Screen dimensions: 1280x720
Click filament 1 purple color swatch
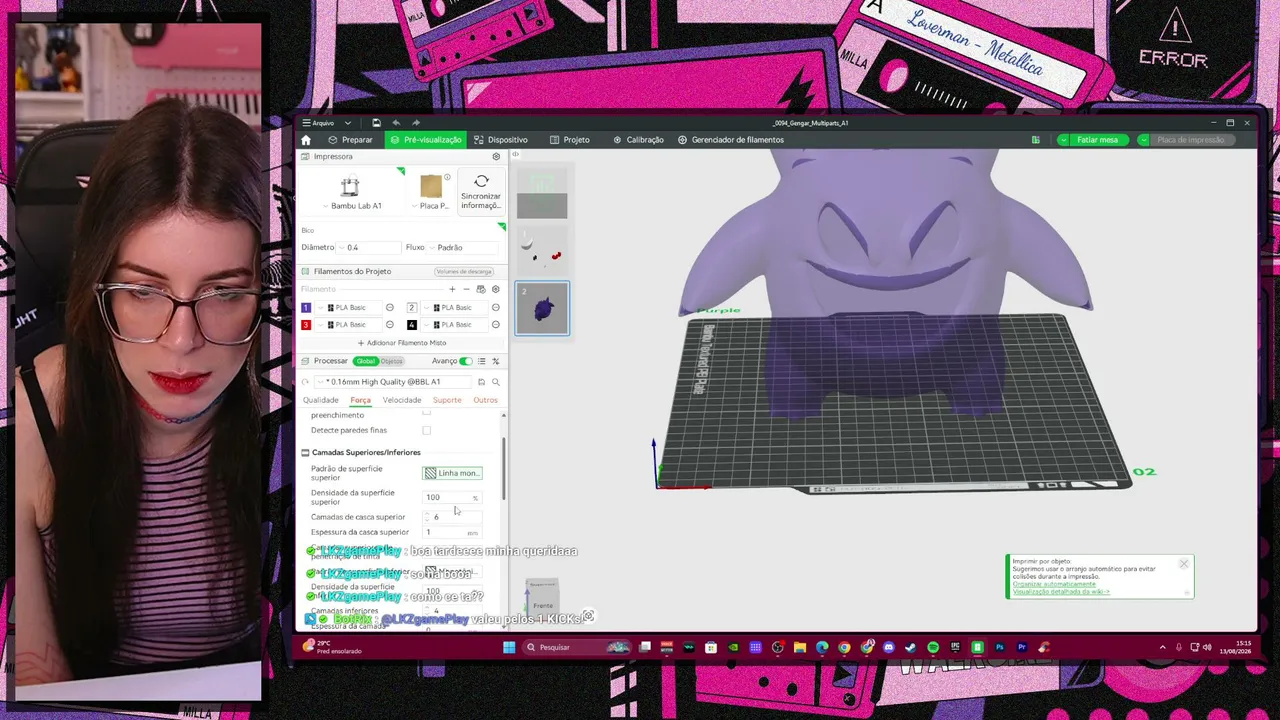(x=306, y=308)
